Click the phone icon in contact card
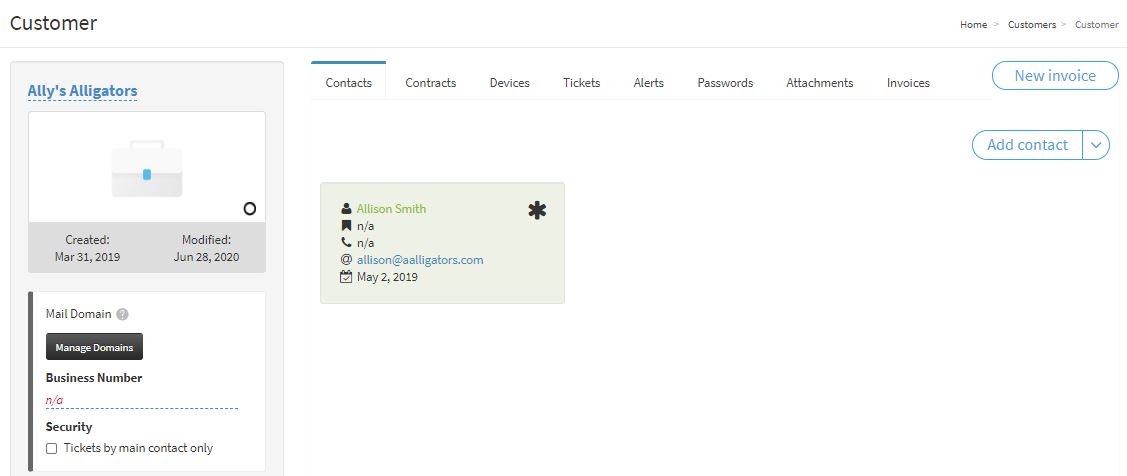Image resolution: width=1127 pixels, height=476 pixels. (346, 243)
